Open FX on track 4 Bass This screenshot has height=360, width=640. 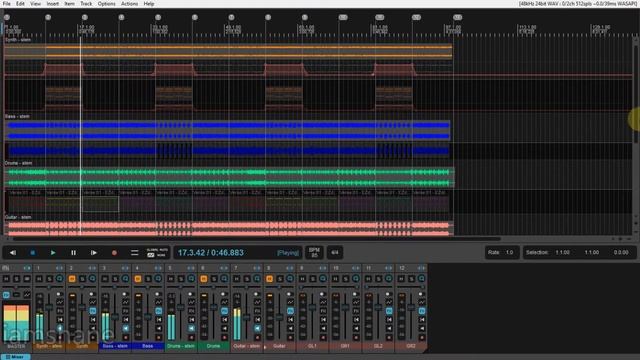pyautogui.click(x=158, y=311)
